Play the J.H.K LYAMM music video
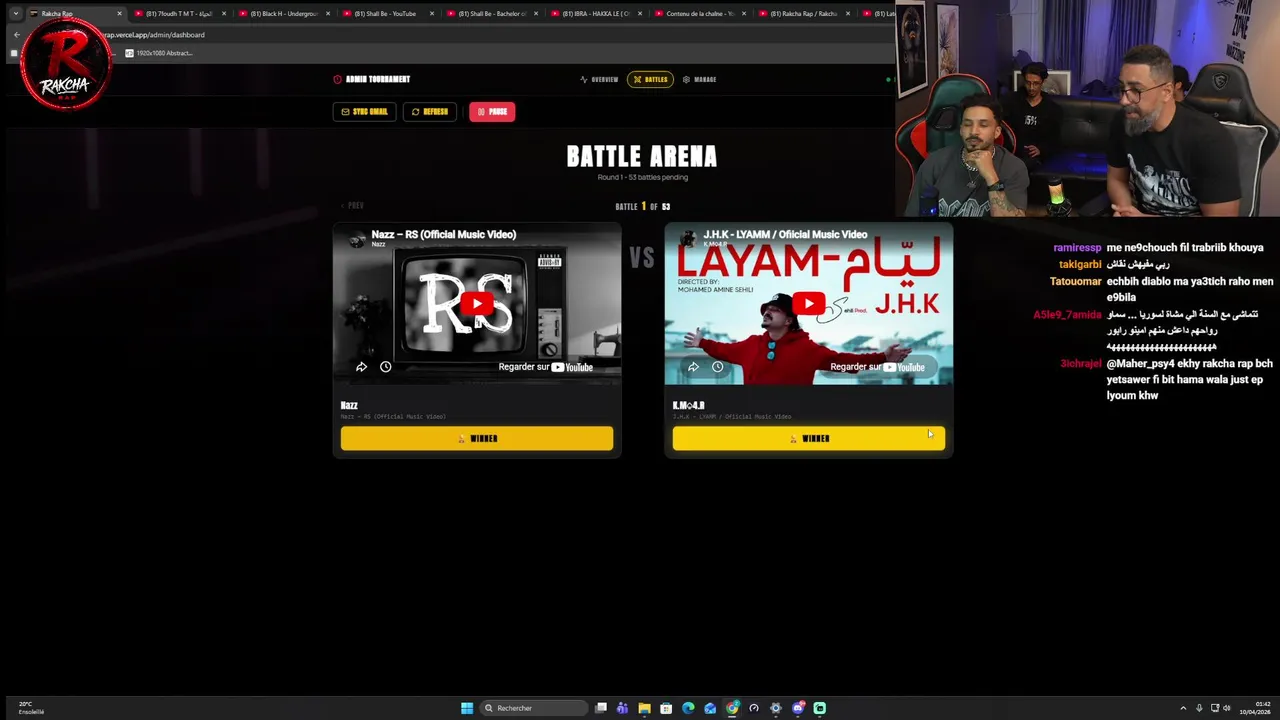 tap(809, 304)
